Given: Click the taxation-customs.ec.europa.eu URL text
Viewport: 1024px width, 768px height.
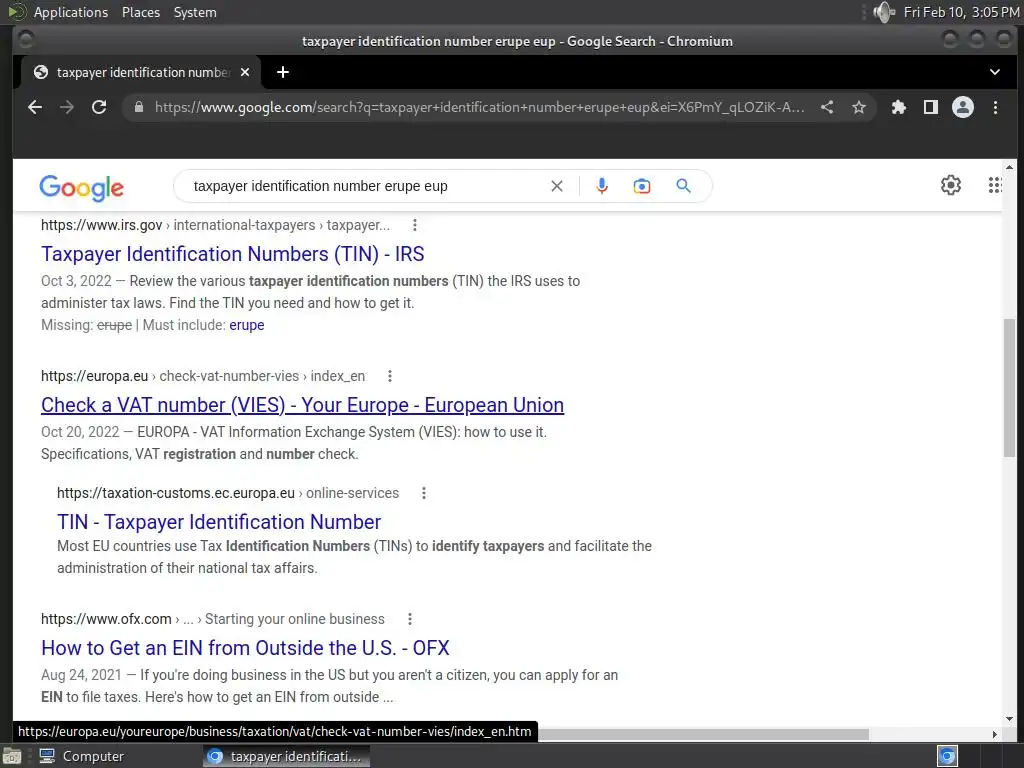Looking at the screenshot, I should tap(176, 493).
